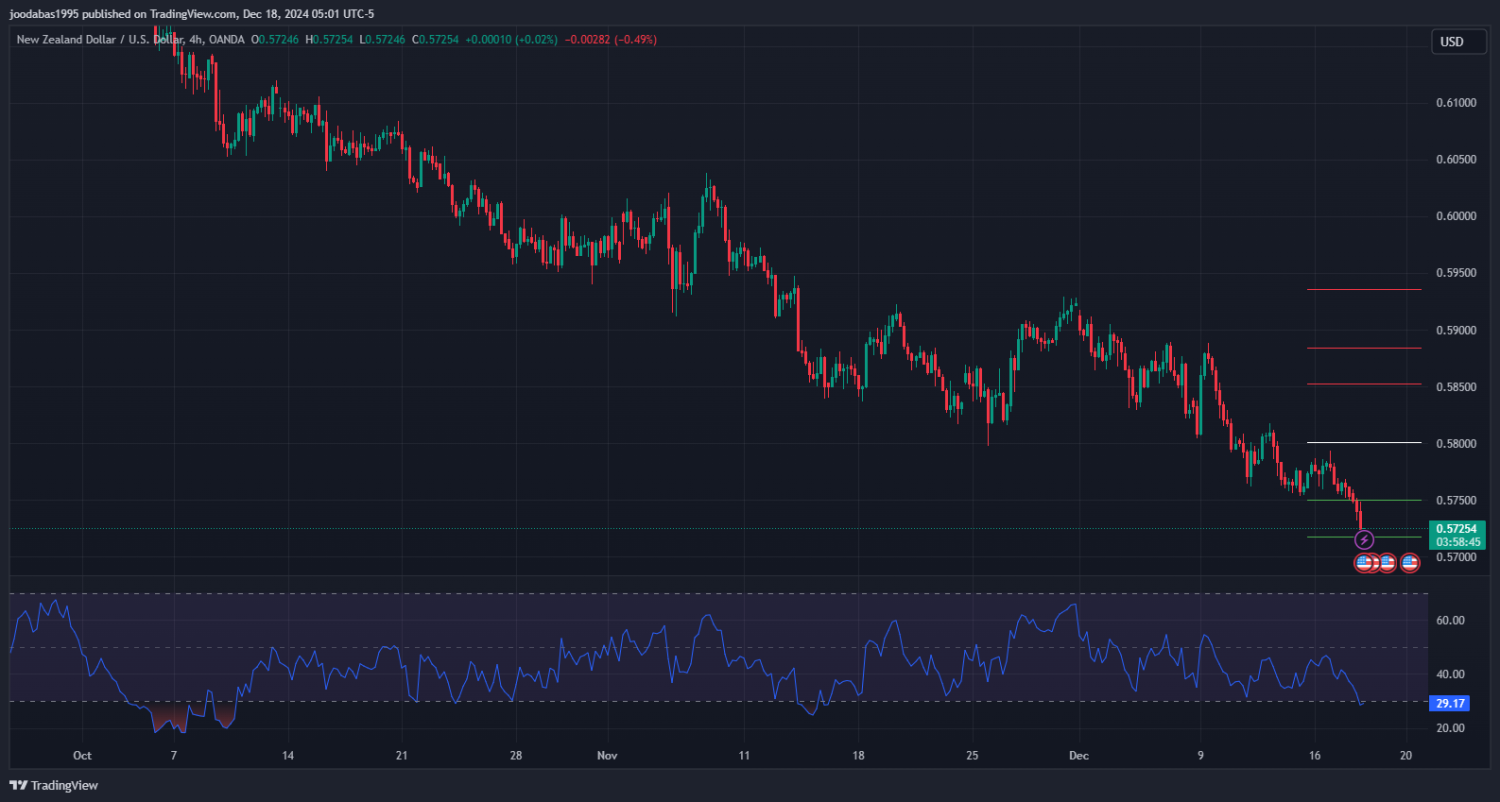The image size is (1500, 802).
Task: Click the close value C0.57254 in legend
Action: (437, 40)
